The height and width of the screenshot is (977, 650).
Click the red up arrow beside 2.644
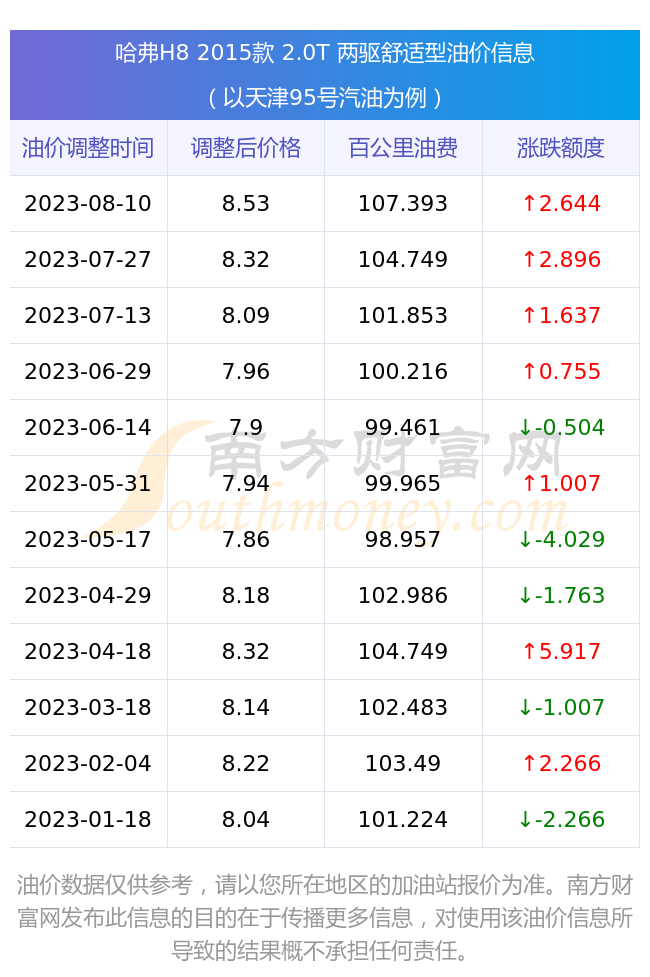click(529, 204)
